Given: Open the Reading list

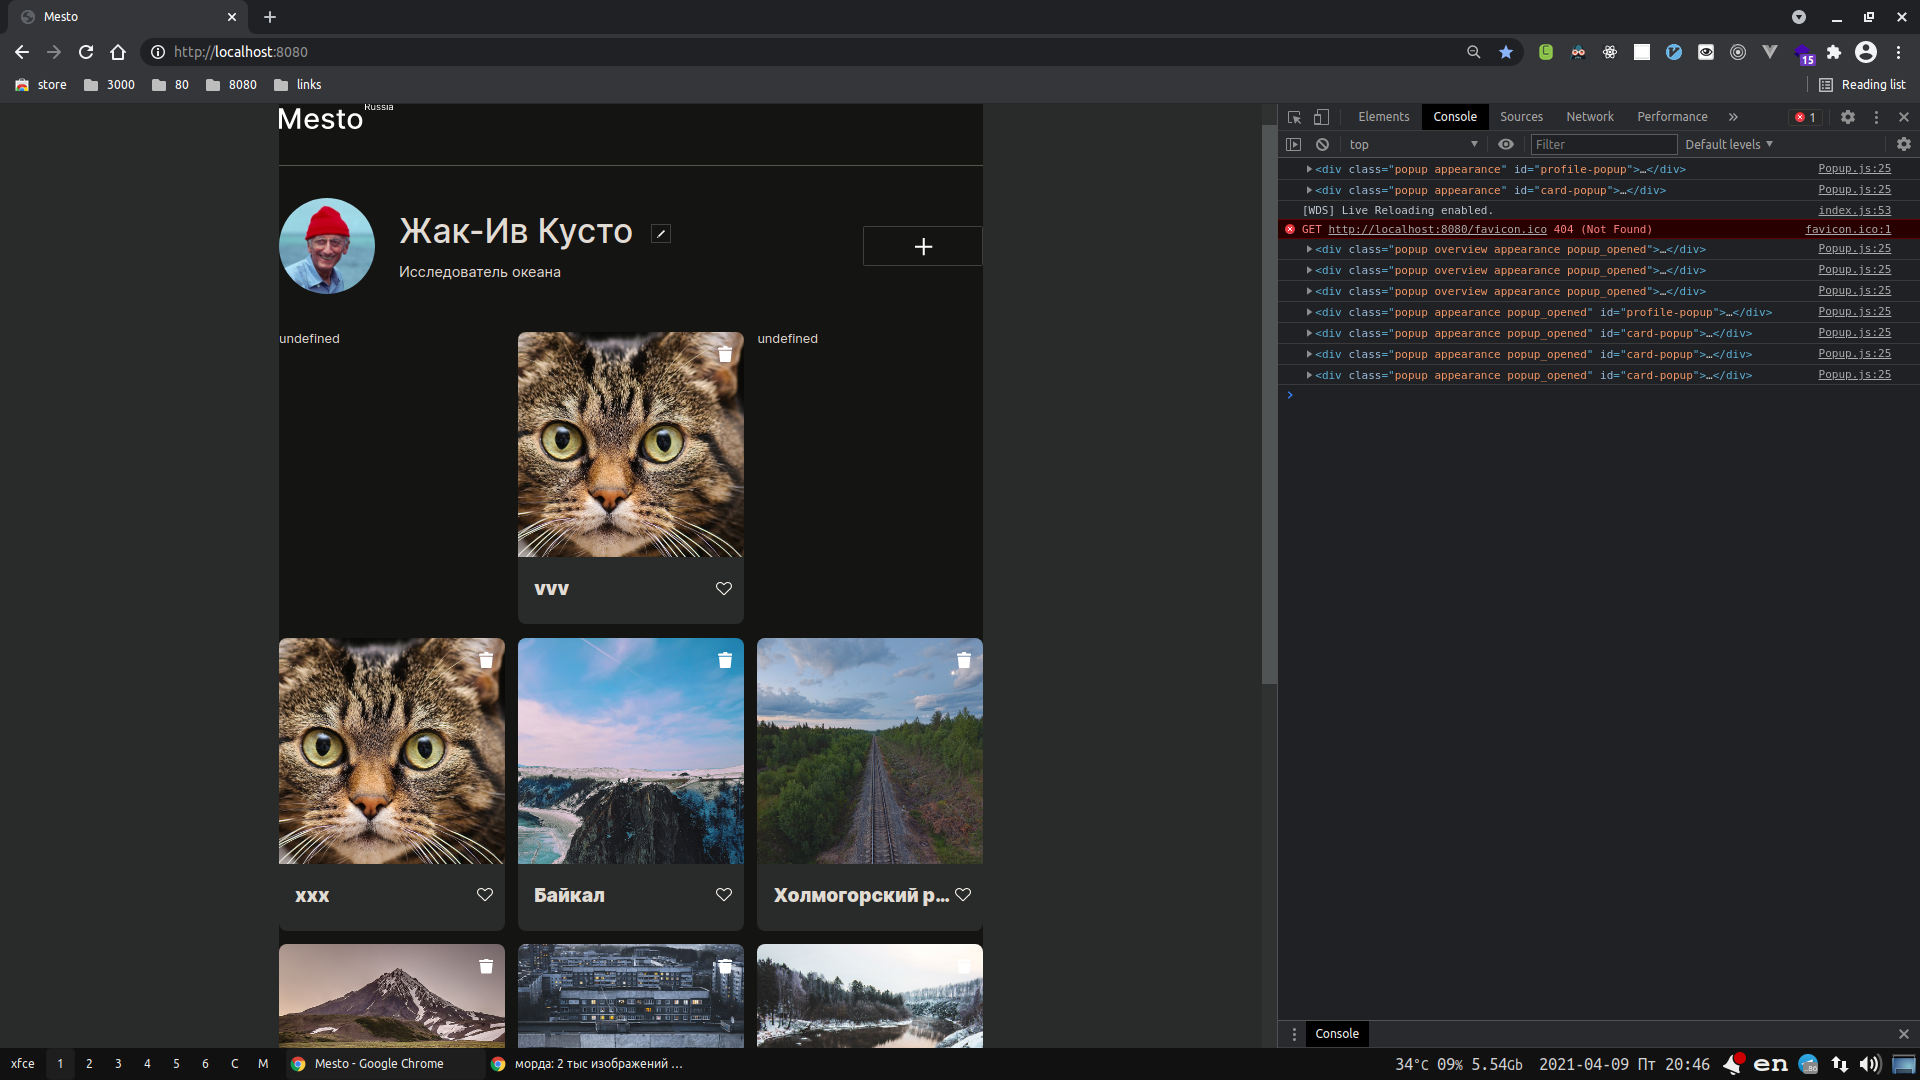Looking at the screenshot, I should 1862,85.
